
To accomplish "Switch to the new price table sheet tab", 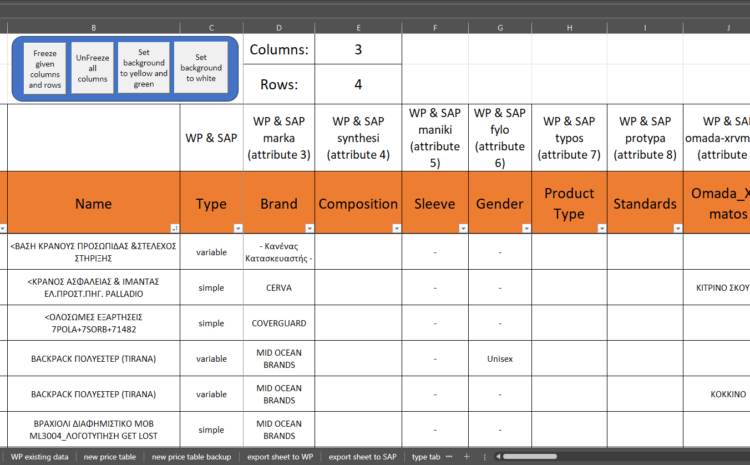I will pos(110,457).
